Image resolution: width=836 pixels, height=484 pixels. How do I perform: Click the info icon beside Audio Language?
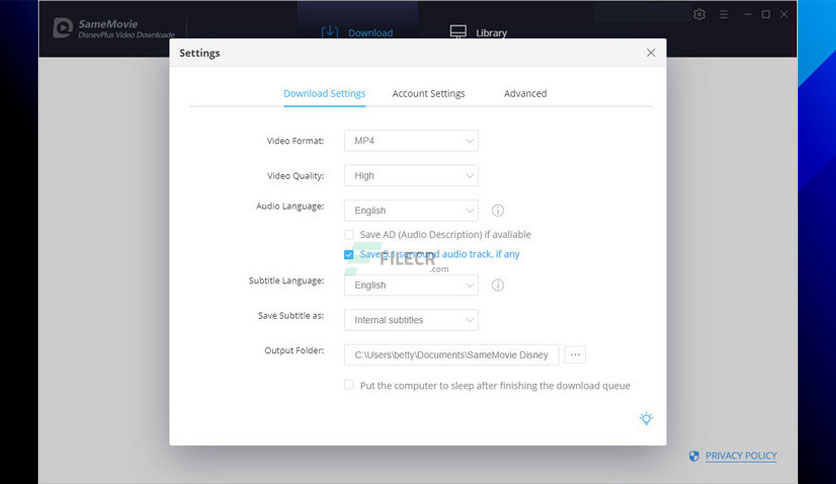(x=497, y=211)
